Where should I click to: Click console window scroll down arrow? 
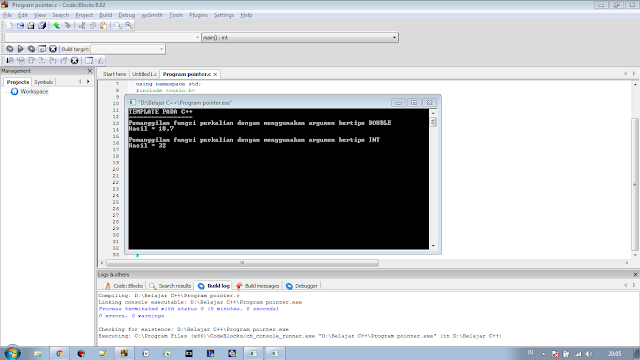click(x=433, y=246)
